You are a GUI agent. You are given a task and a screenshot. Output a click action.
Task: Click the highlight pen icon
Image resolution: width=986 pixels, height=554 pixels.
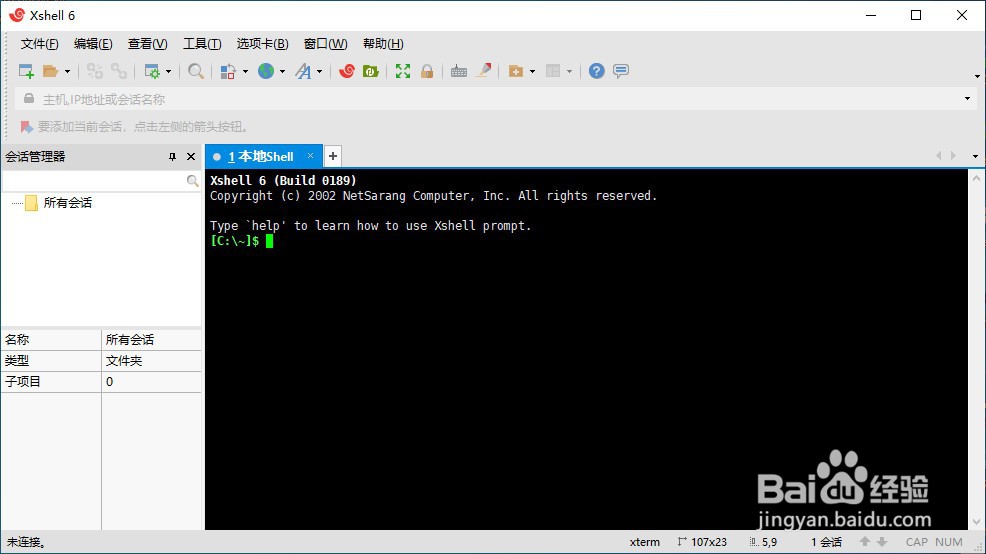tap(484, 70)
